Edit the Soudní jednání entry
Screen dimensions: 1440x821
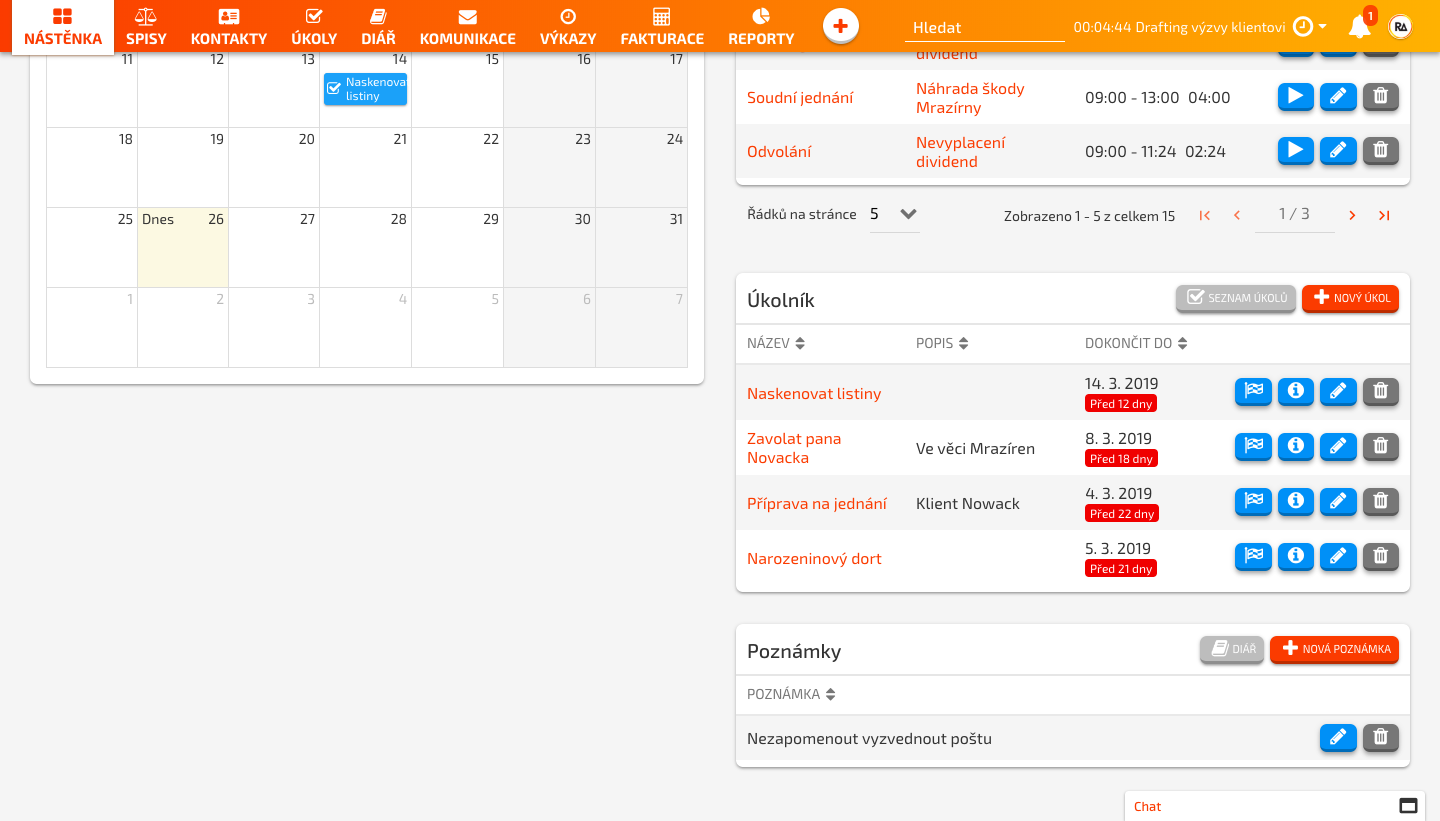click(1338, 97)
